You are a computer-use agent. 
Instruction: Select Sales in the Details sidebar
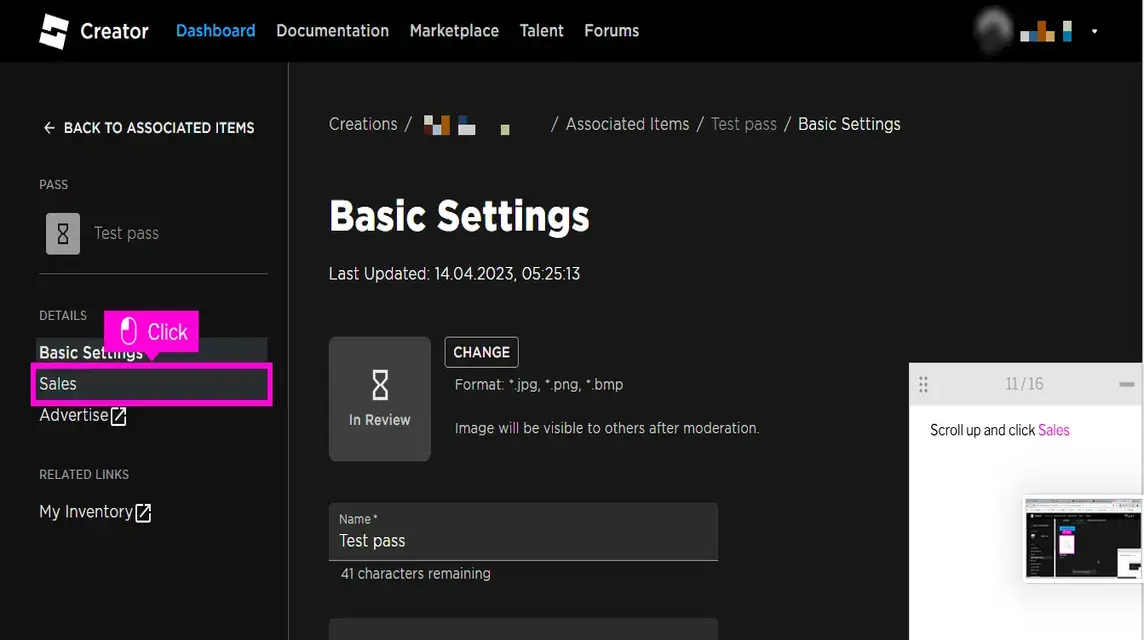coord(58,384)
